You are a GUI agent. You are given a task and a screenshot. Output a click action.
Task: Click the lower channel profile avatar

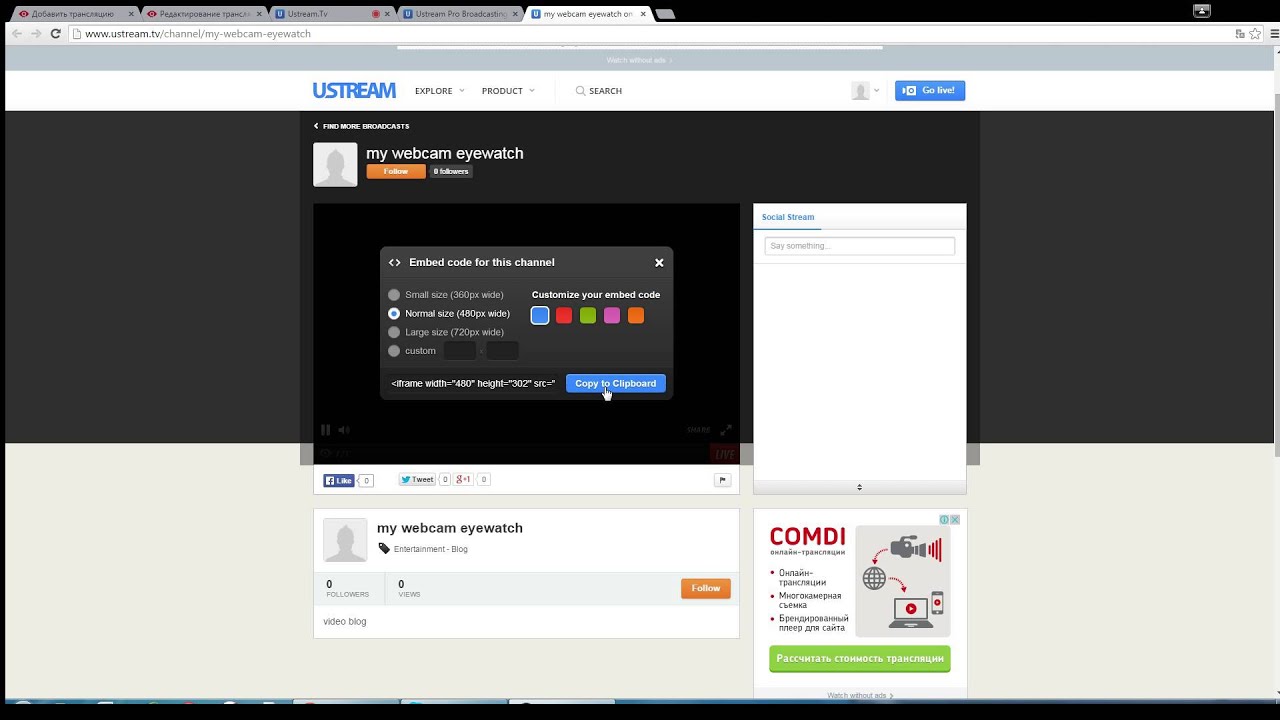345,541
